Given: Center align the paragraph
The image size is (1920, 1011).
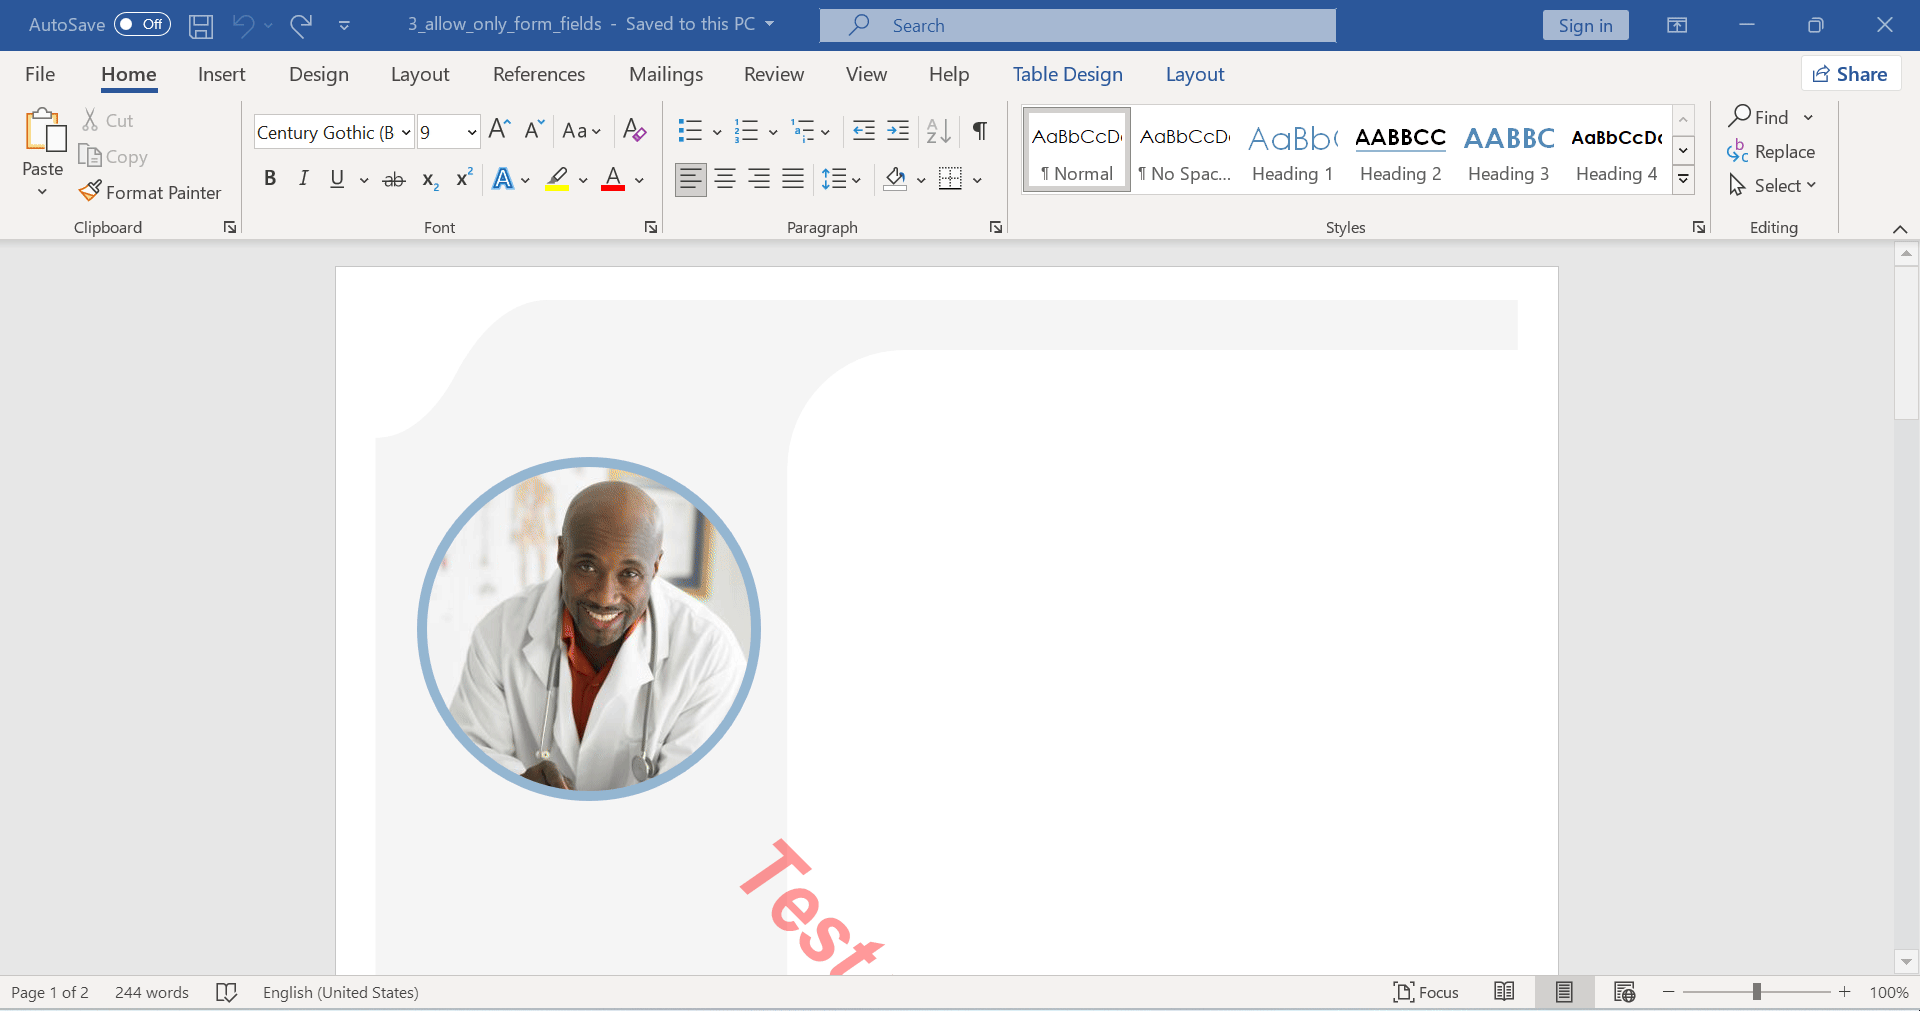Looking at the screenshot, I should (x=725, y=178).
